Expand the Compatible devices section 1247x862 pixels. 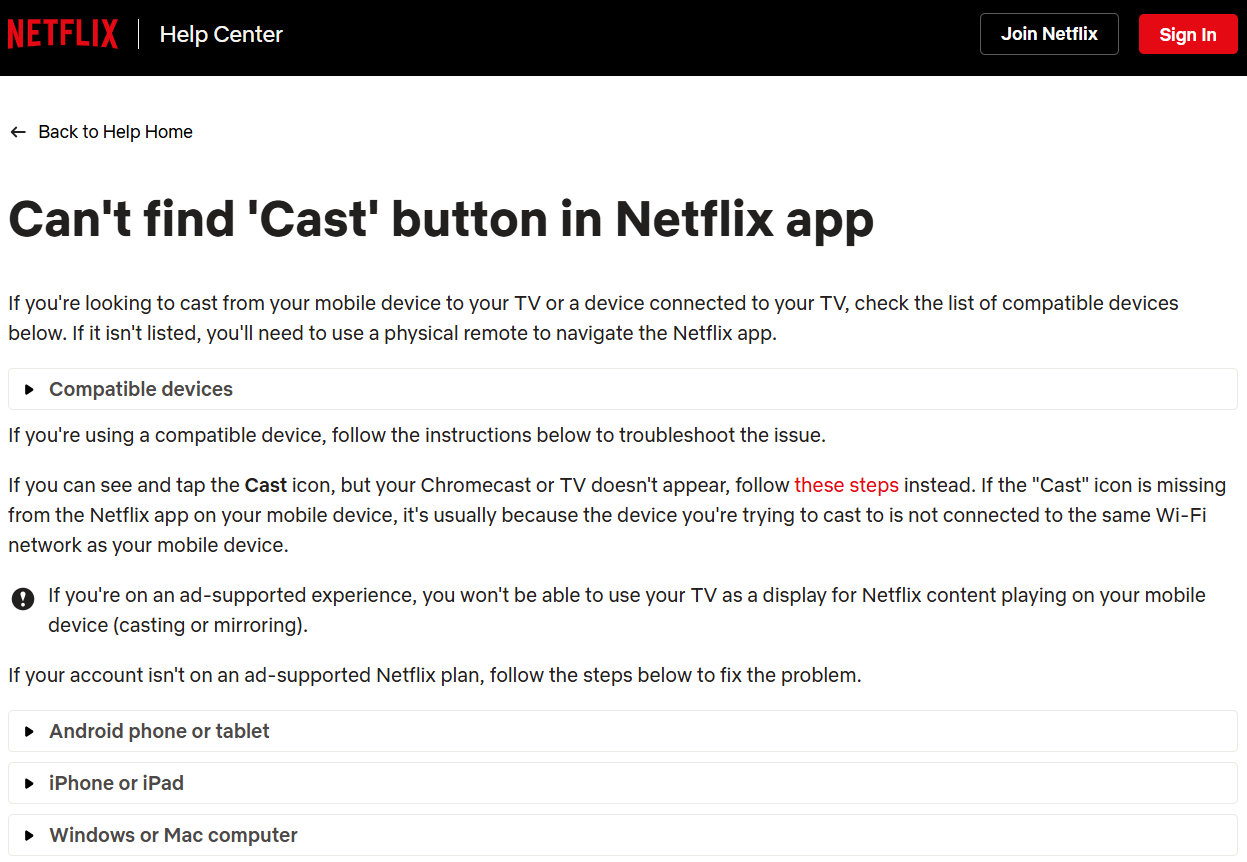click(623, 389)
